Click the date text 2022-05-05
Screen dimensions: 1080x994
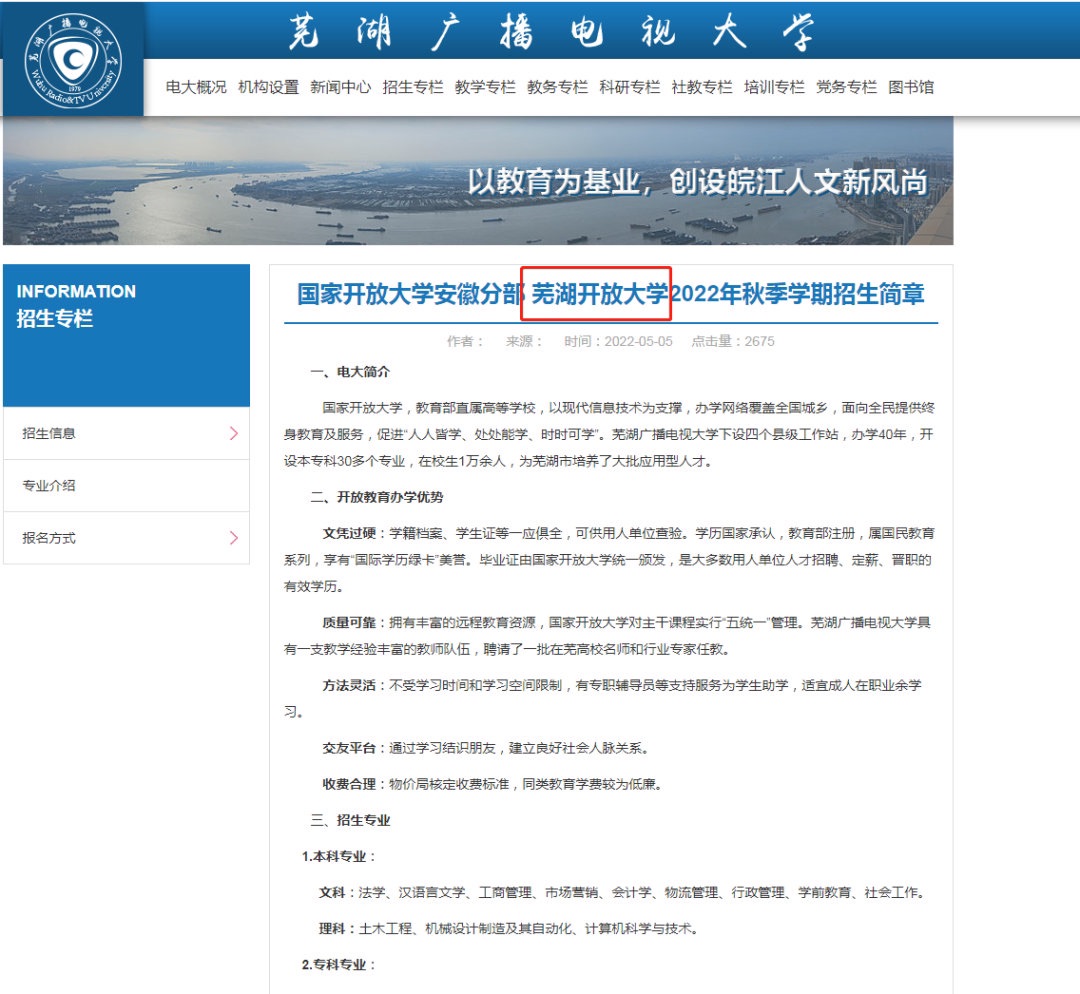[638, 341]
